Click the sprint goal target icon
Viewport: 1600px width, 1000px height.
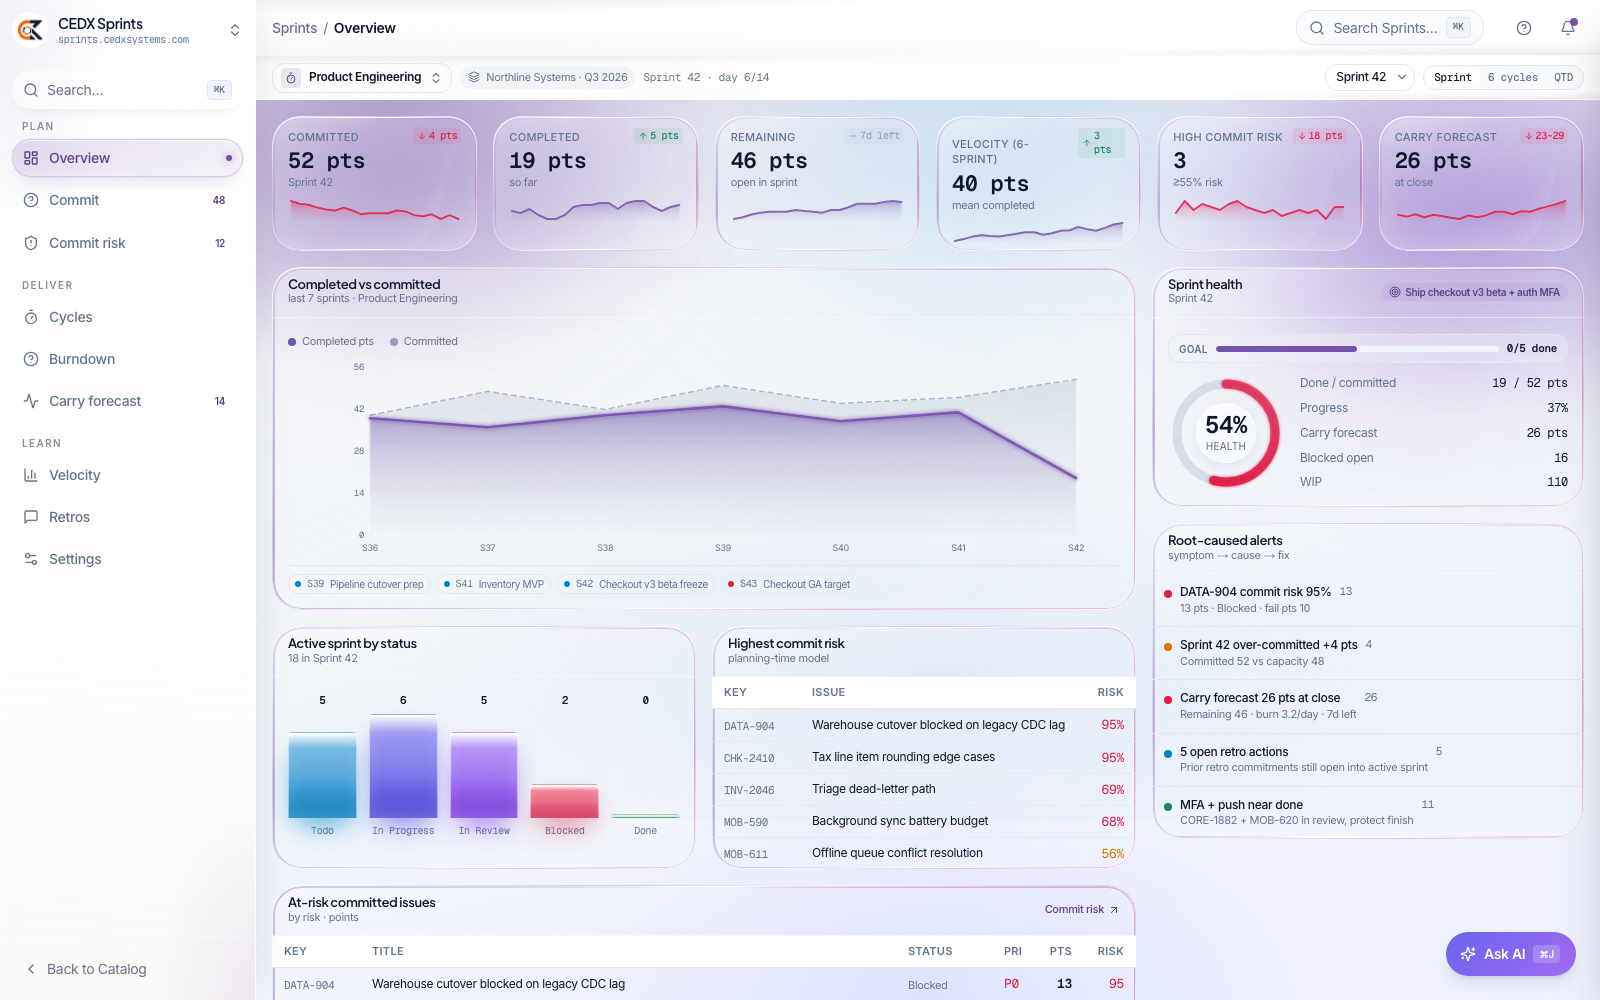point(1395,292)
